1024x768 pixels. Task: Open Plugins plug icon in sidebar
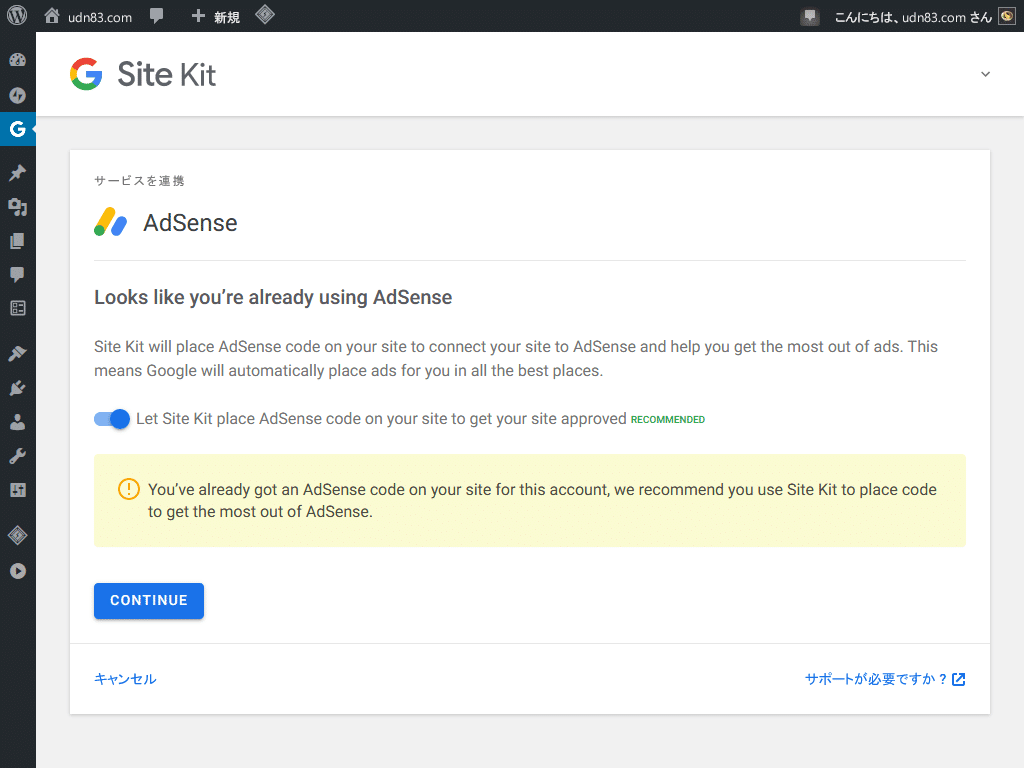(x=18, y=388)
